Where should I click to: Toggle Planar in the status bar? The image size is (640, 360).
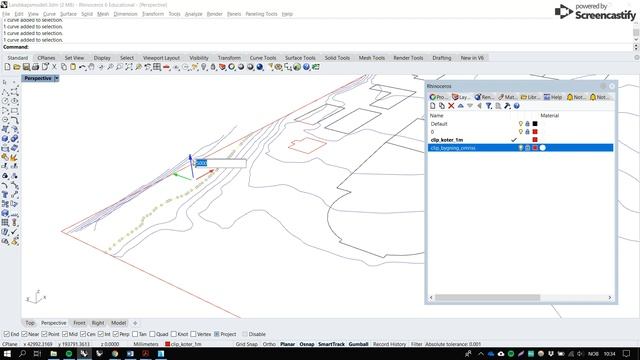point(287,344)
